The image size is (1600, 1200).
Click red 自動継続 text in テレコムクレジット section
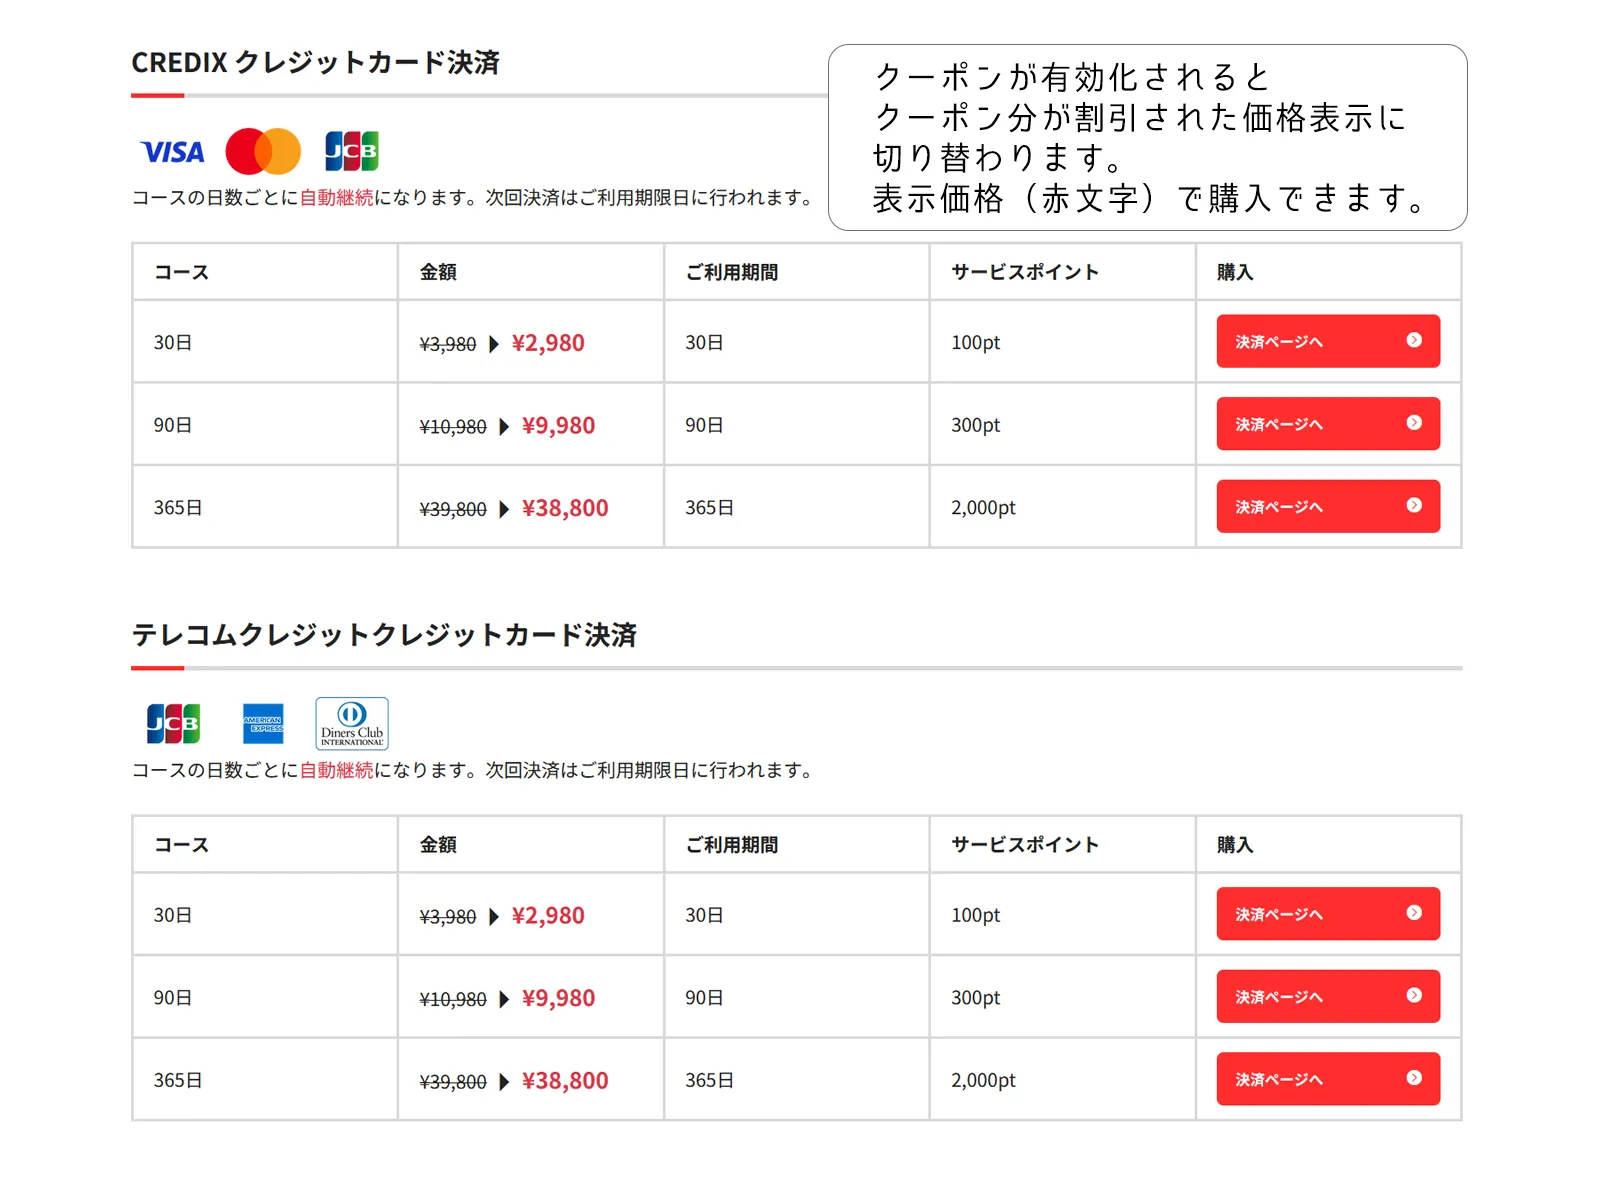coord(336,771)
